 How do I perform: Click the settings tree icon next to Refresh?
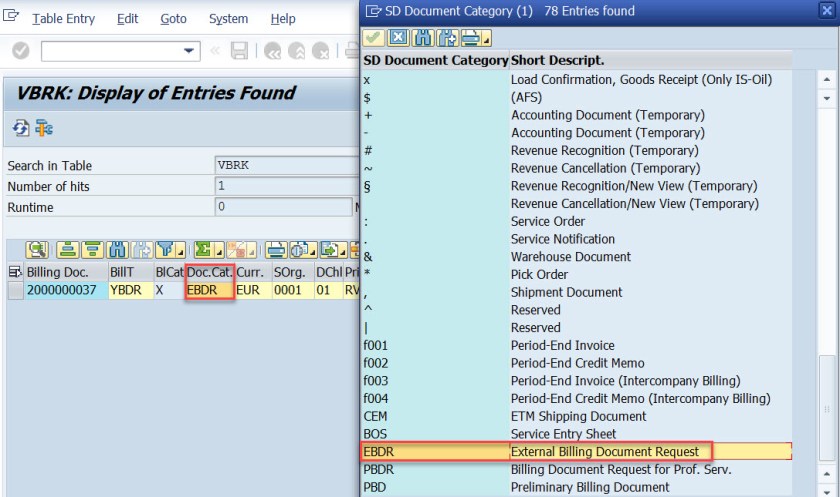tap(44, 128)
